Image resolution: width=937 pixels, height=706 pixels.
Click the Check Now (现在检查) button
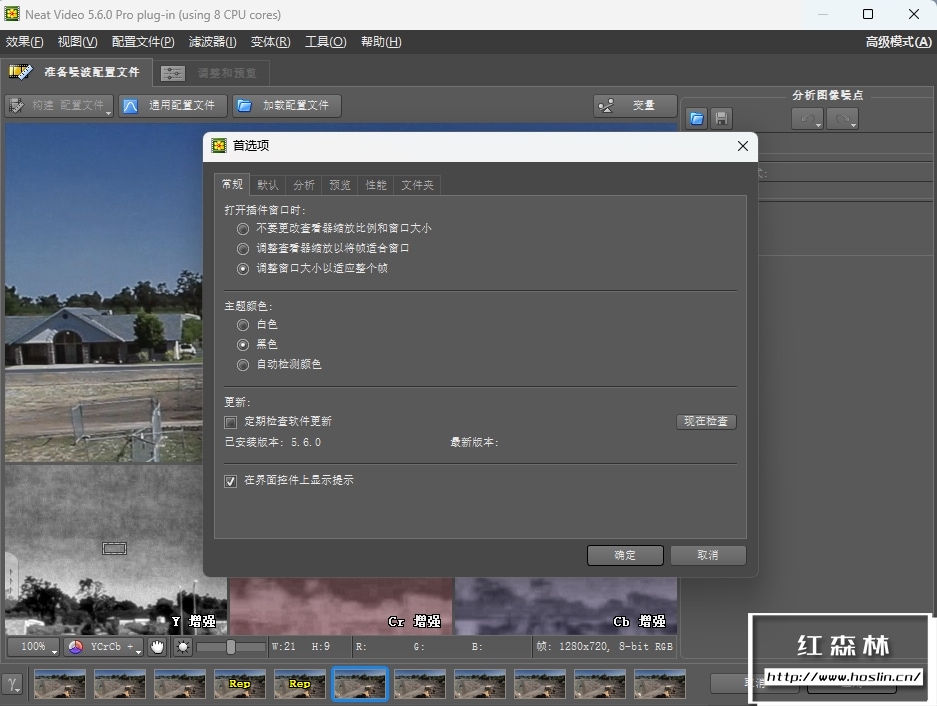[x=706, y=421]
